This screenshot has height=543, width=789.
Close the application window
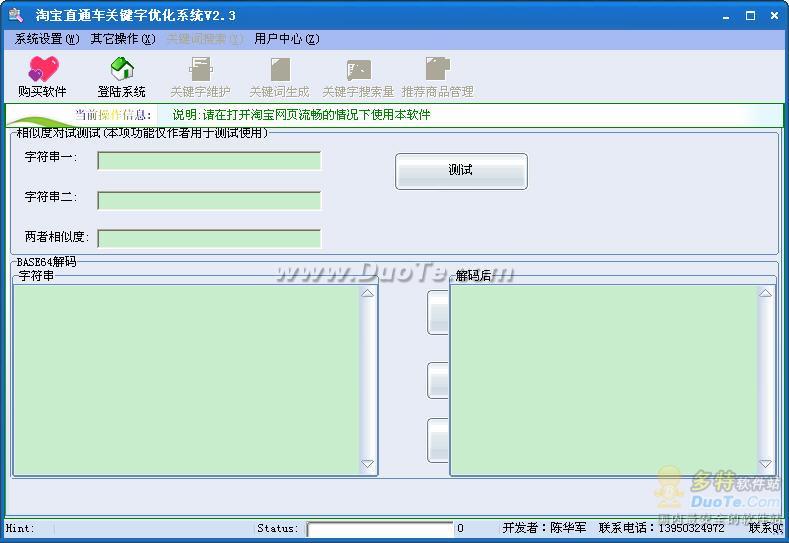[774, 16]
